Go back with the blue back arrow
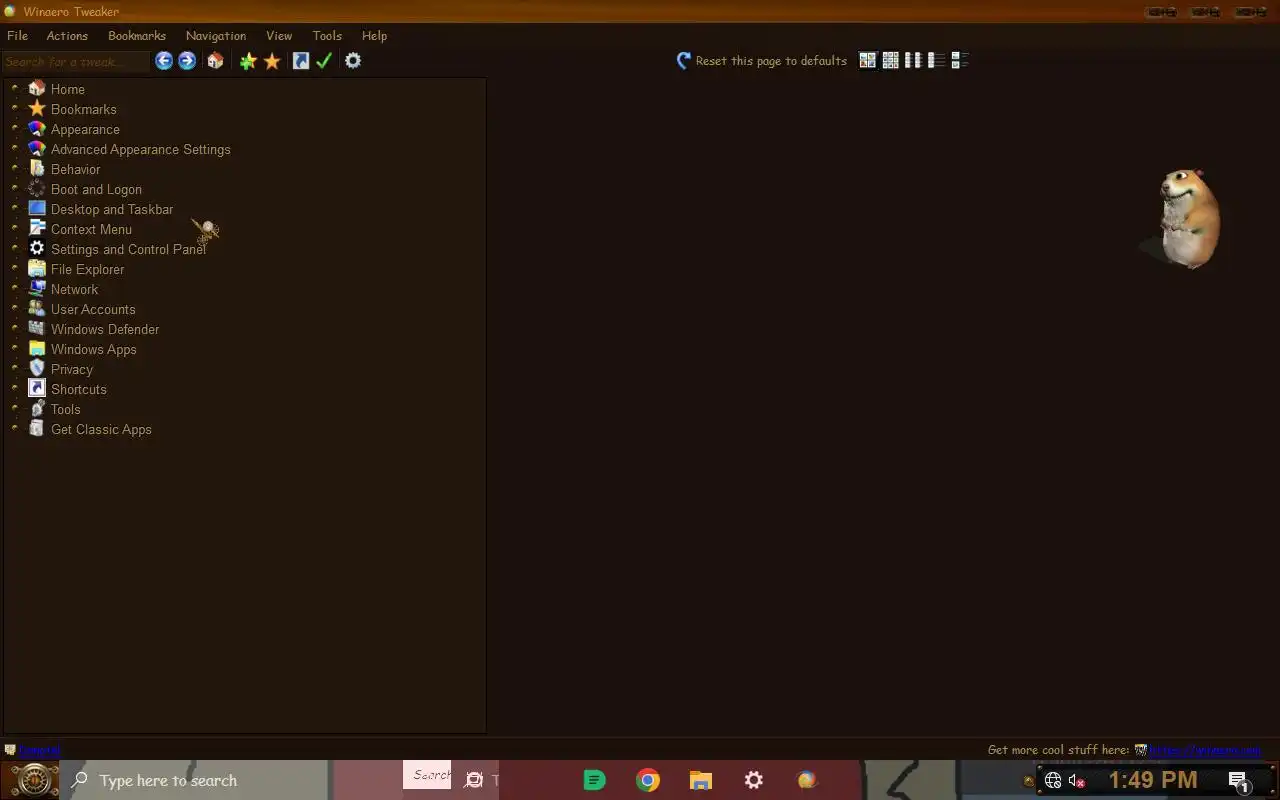 (164, 61)
